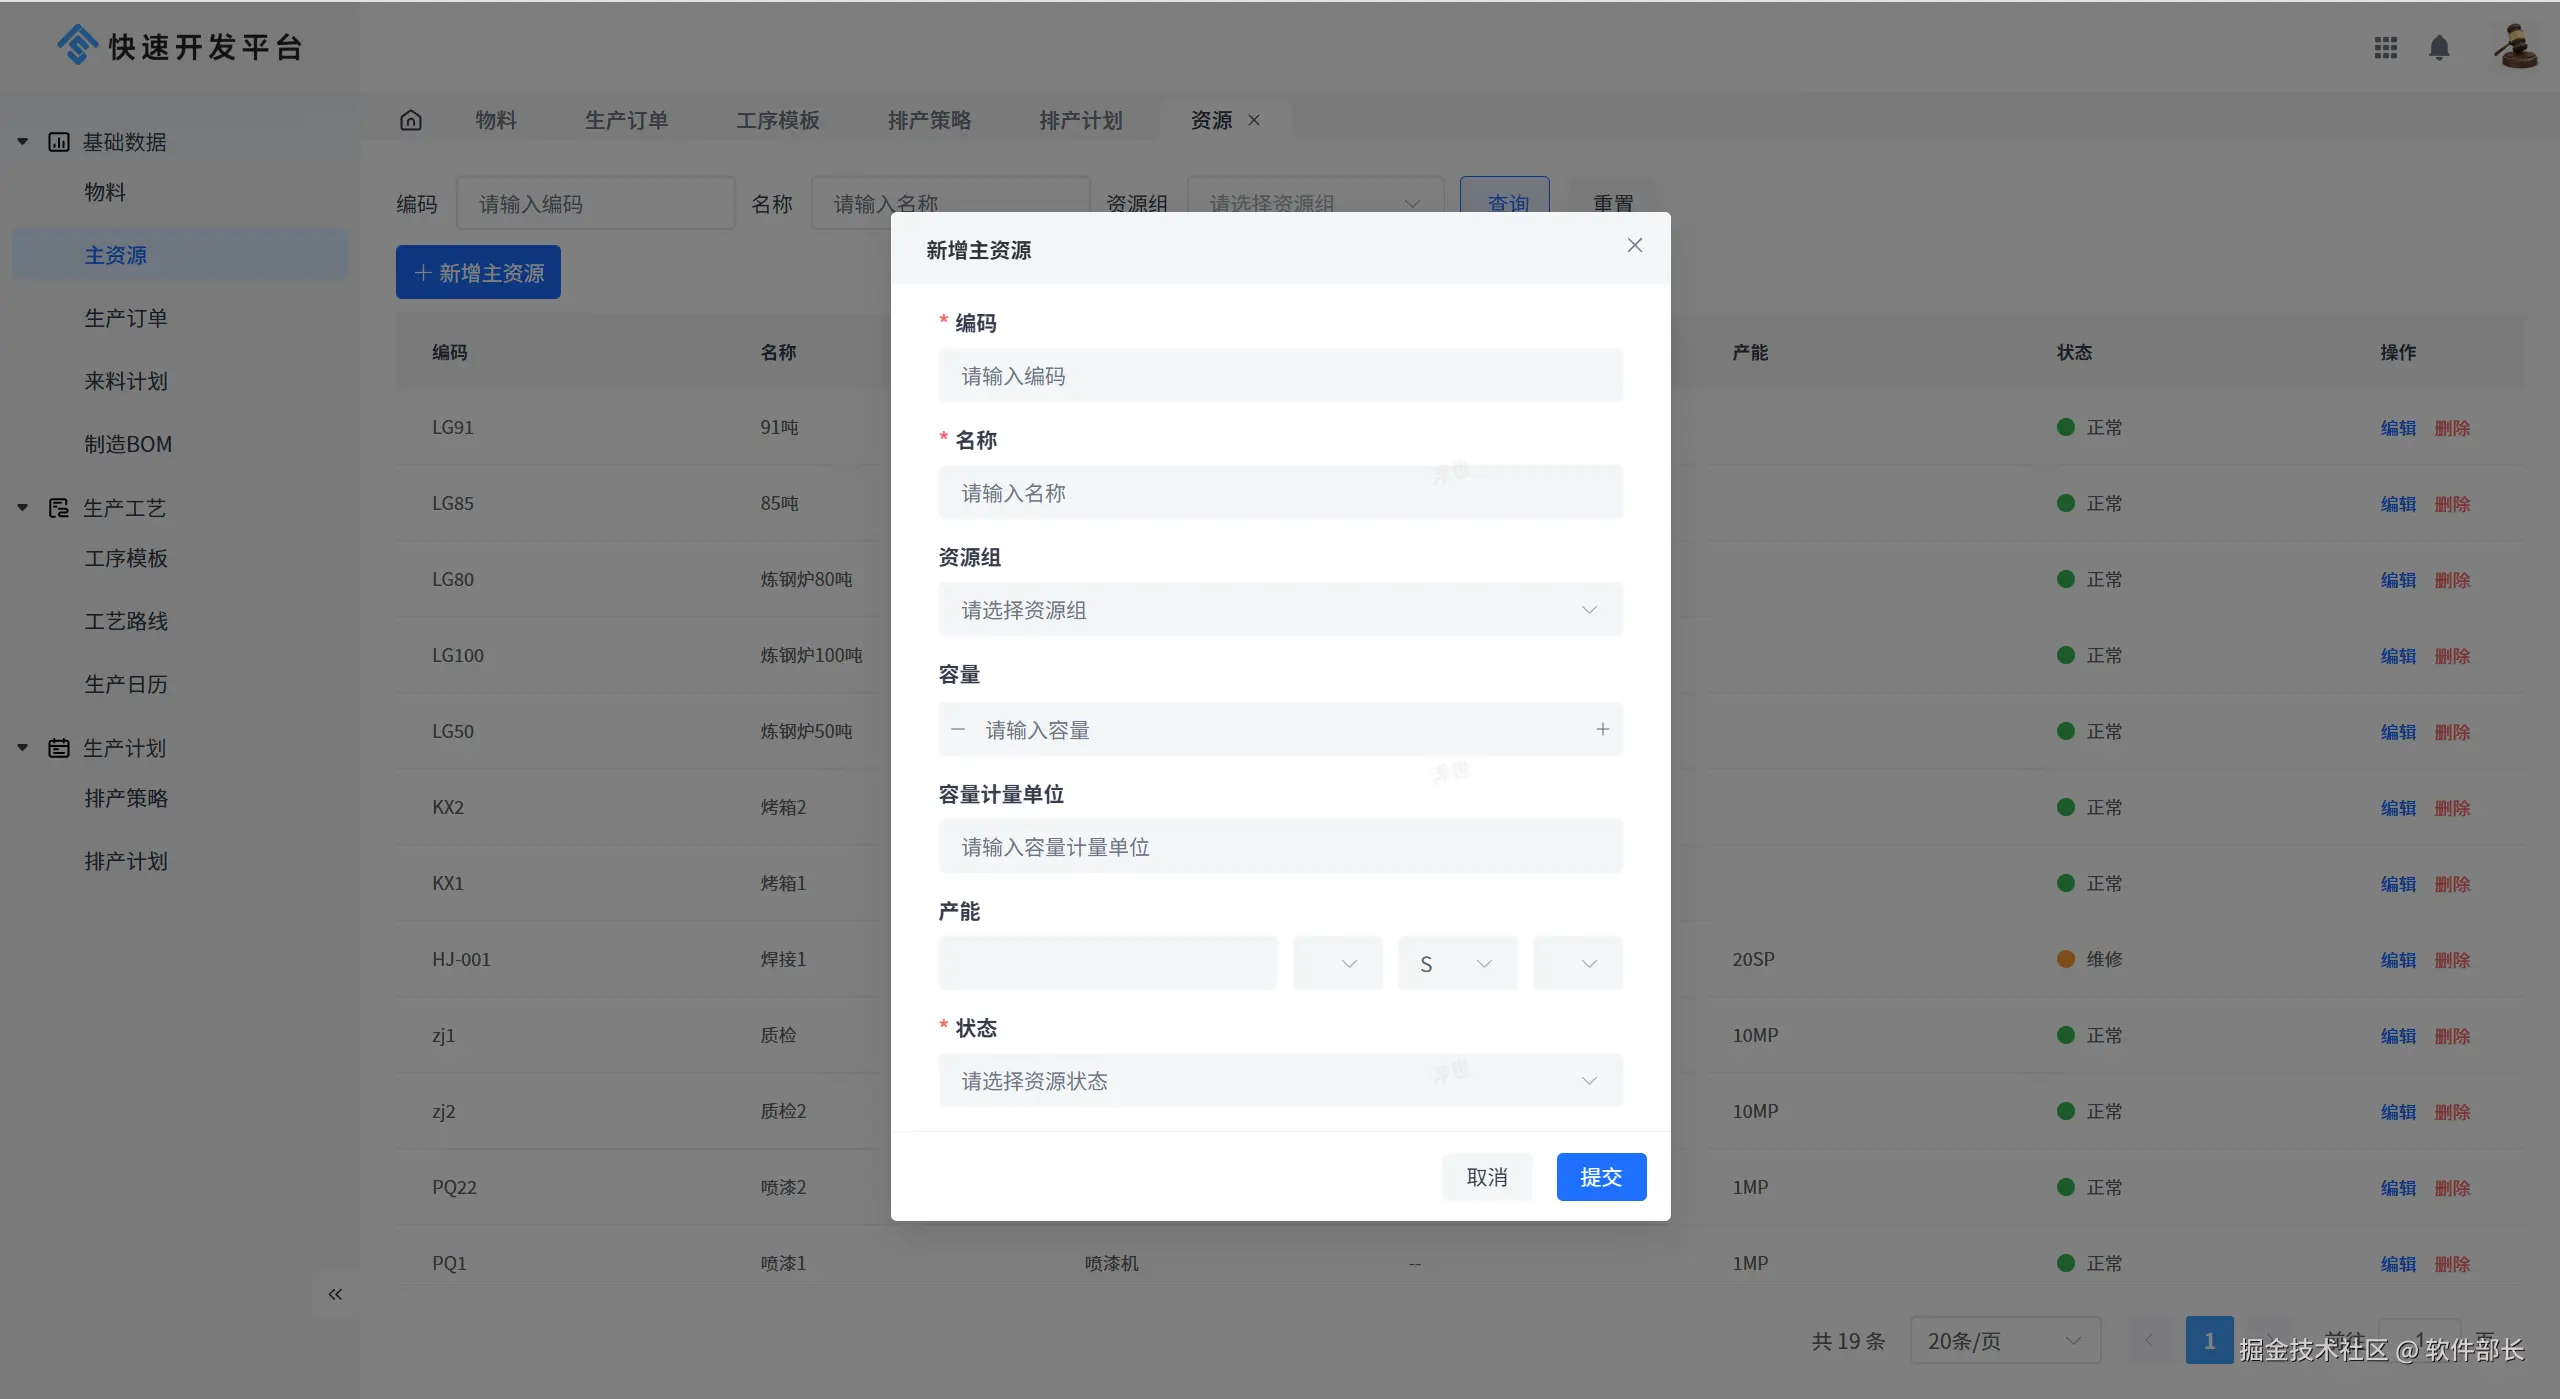2560x1399 pixels.
Task: Open the 资源组 dropdown in dialog
Action: pyautogui.click(x=1280, y=610)
